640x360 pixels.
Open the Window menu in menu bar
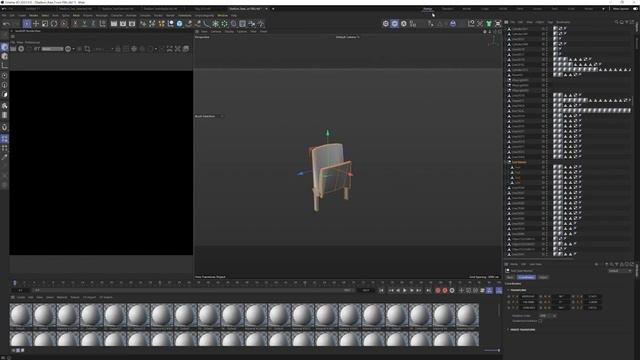222,16
